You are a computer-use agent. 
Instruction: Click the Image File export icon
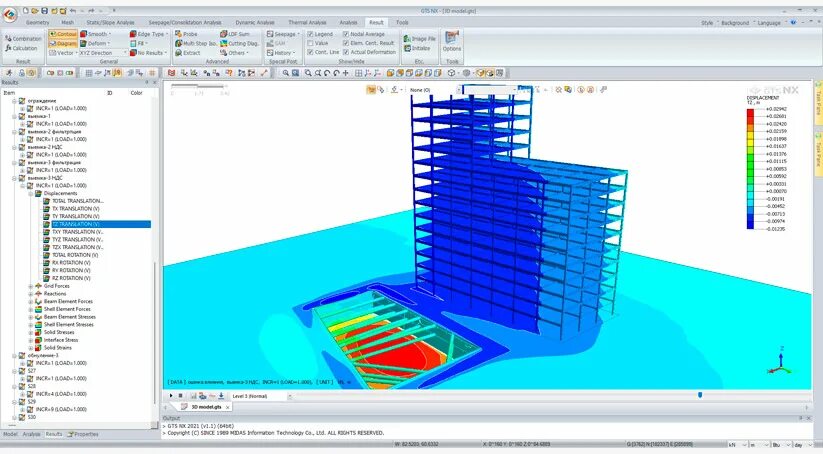click(420, 39)
